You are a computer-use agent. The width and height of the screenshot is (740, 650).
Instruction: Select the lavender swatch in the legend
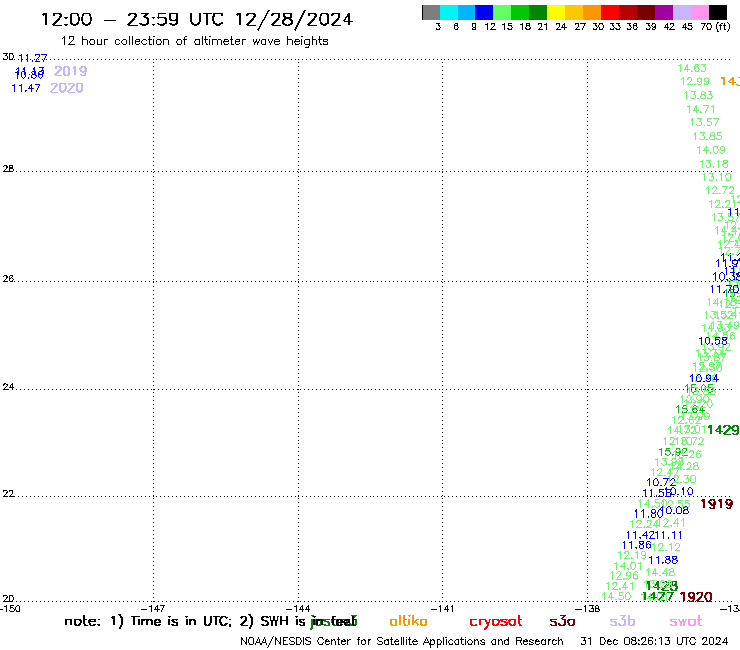(x=681, y=12)
